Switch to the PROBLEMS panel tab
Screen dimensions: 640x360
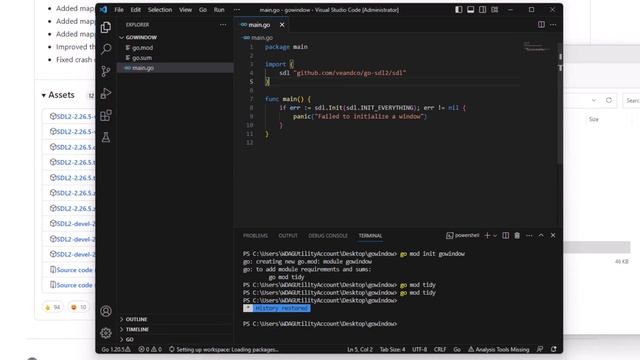click(x=256, y=236)
